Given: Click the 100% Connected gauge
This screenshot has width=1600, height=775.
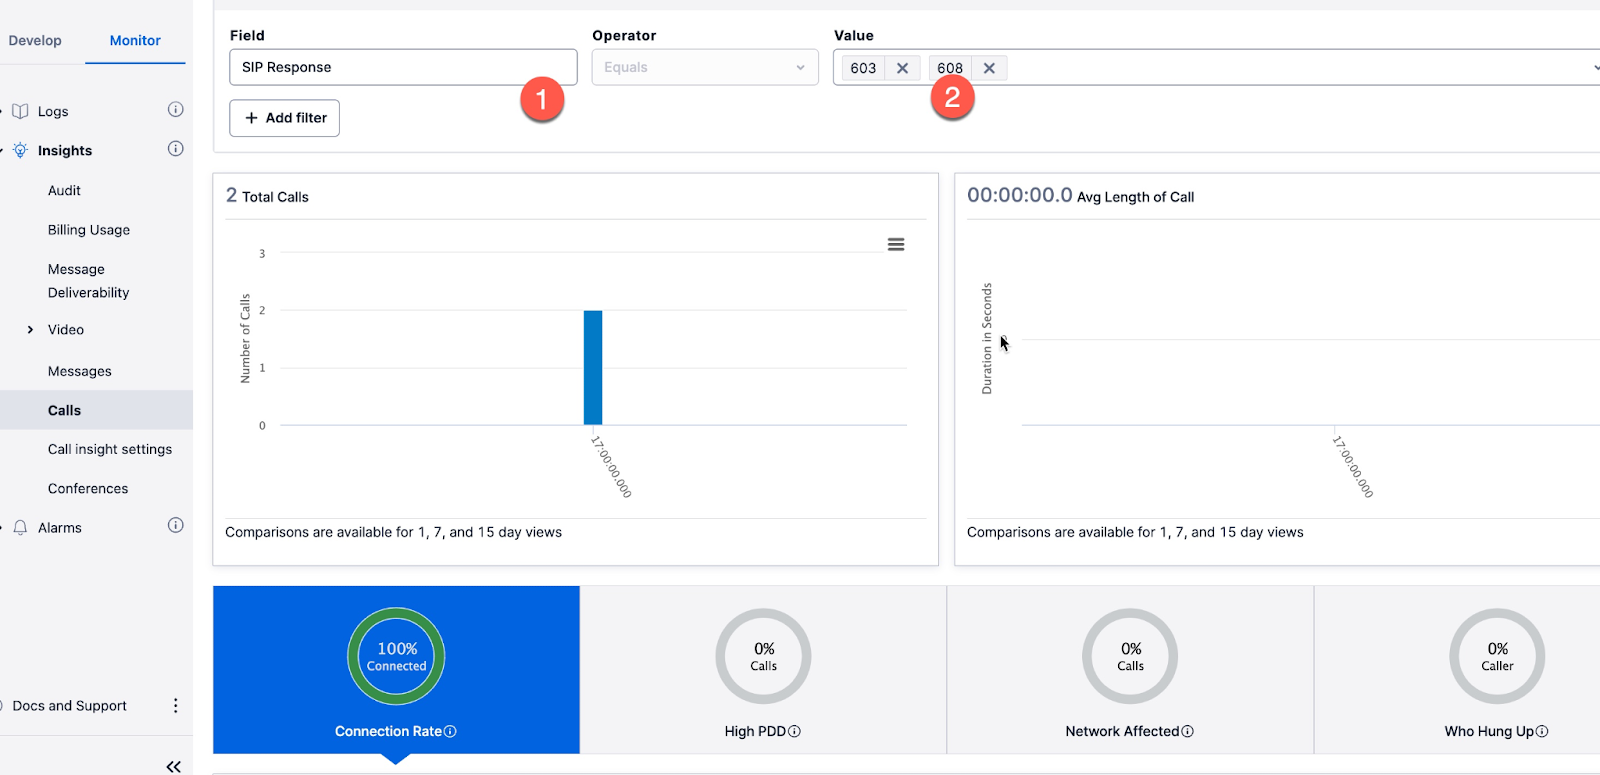Looking at the screenshot, I should pos(396,656).
